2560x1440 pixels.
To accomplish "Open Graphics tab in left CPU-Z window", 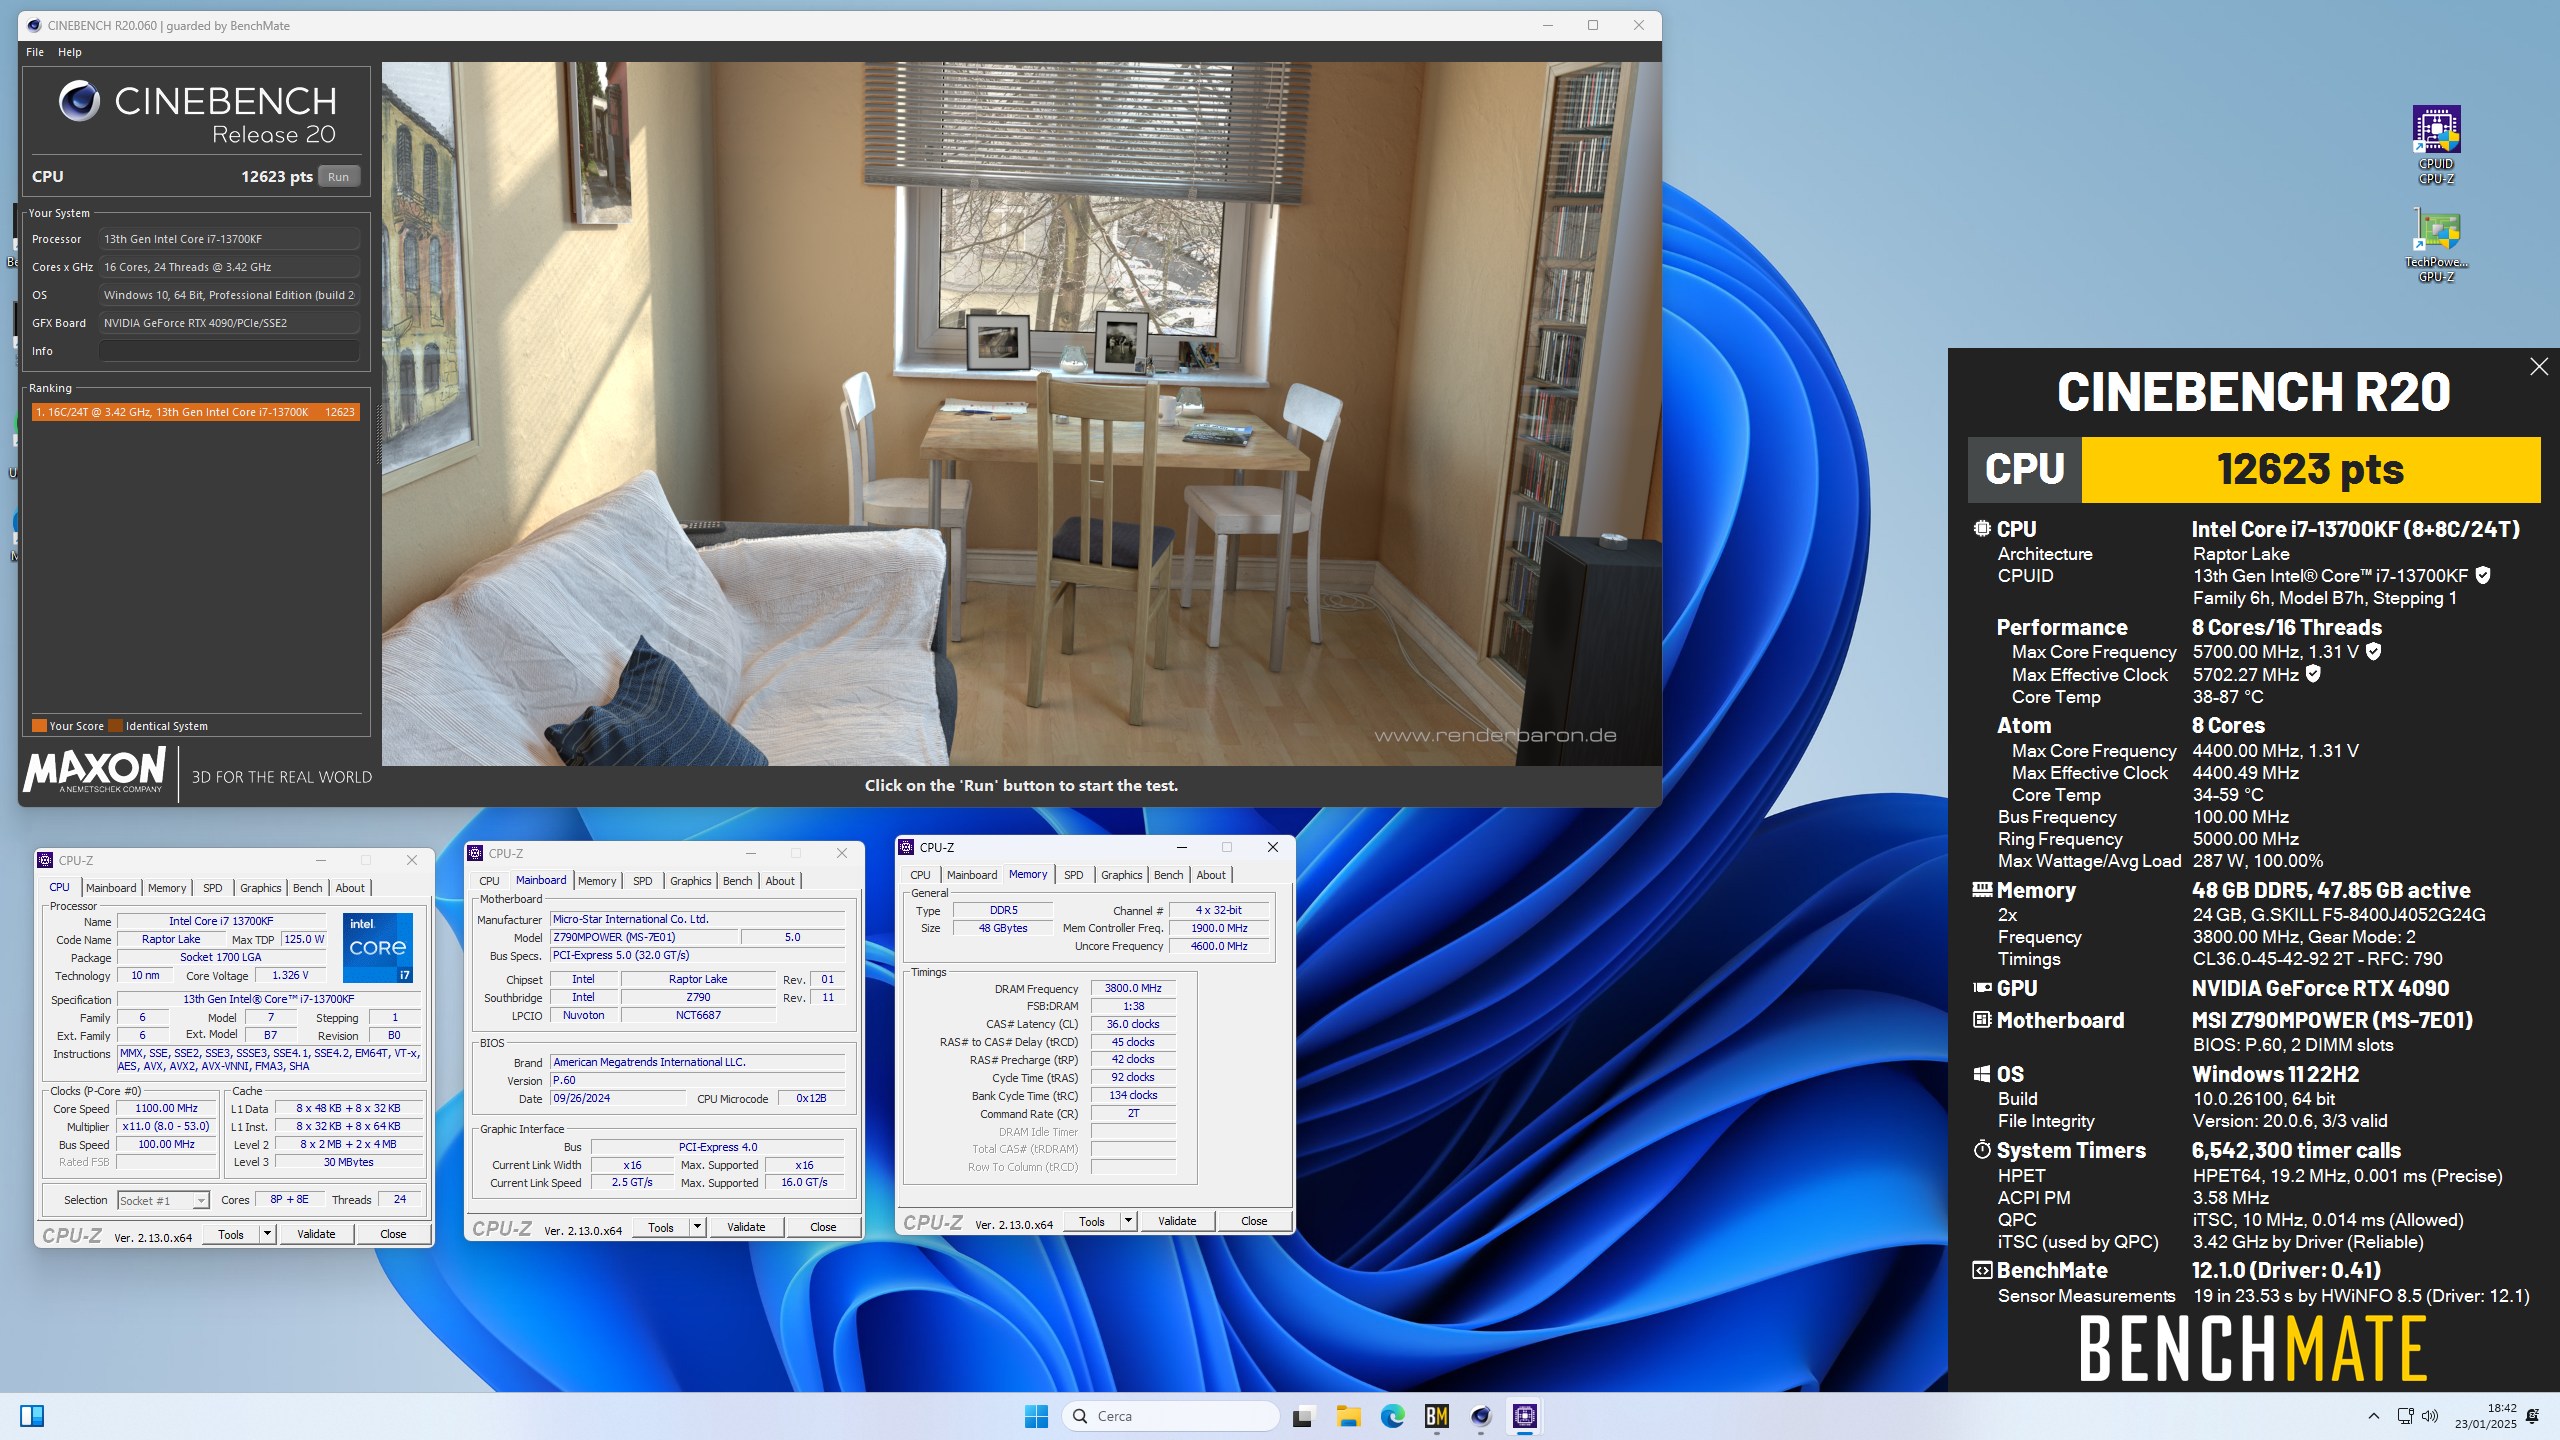I will pos(261,888).
